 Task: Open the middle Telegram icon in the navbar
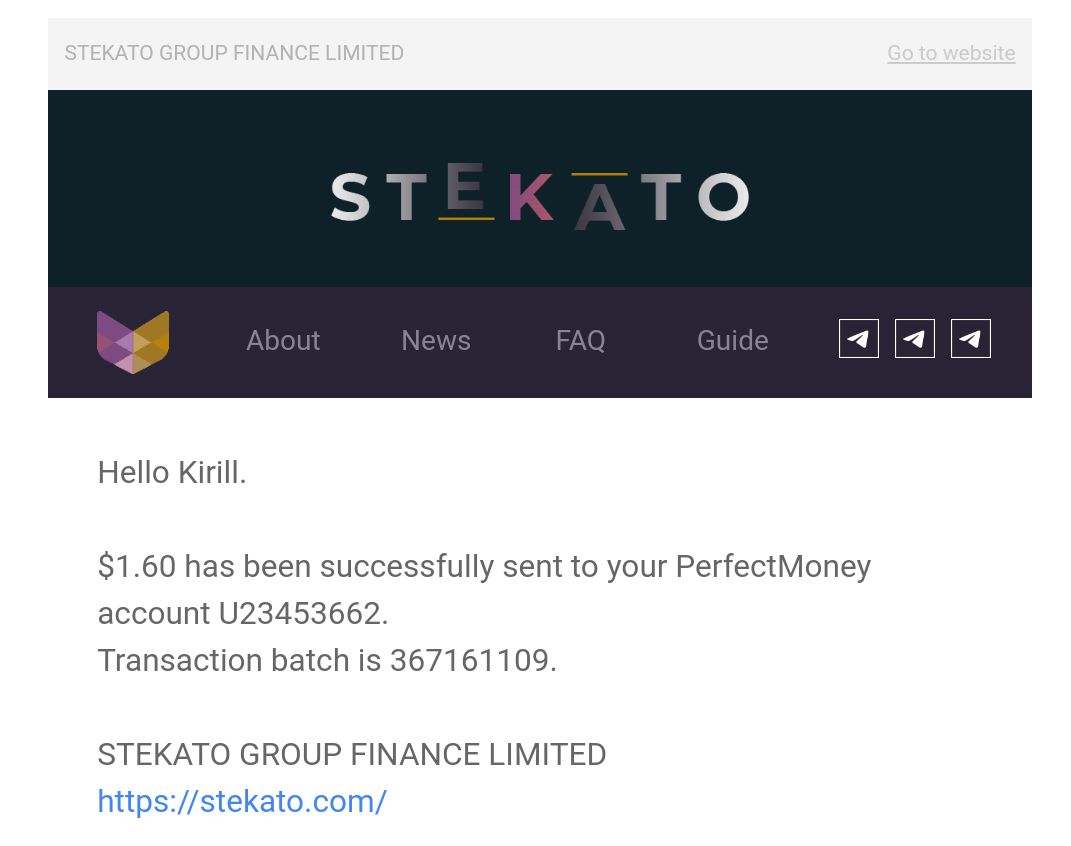[915, 339]
